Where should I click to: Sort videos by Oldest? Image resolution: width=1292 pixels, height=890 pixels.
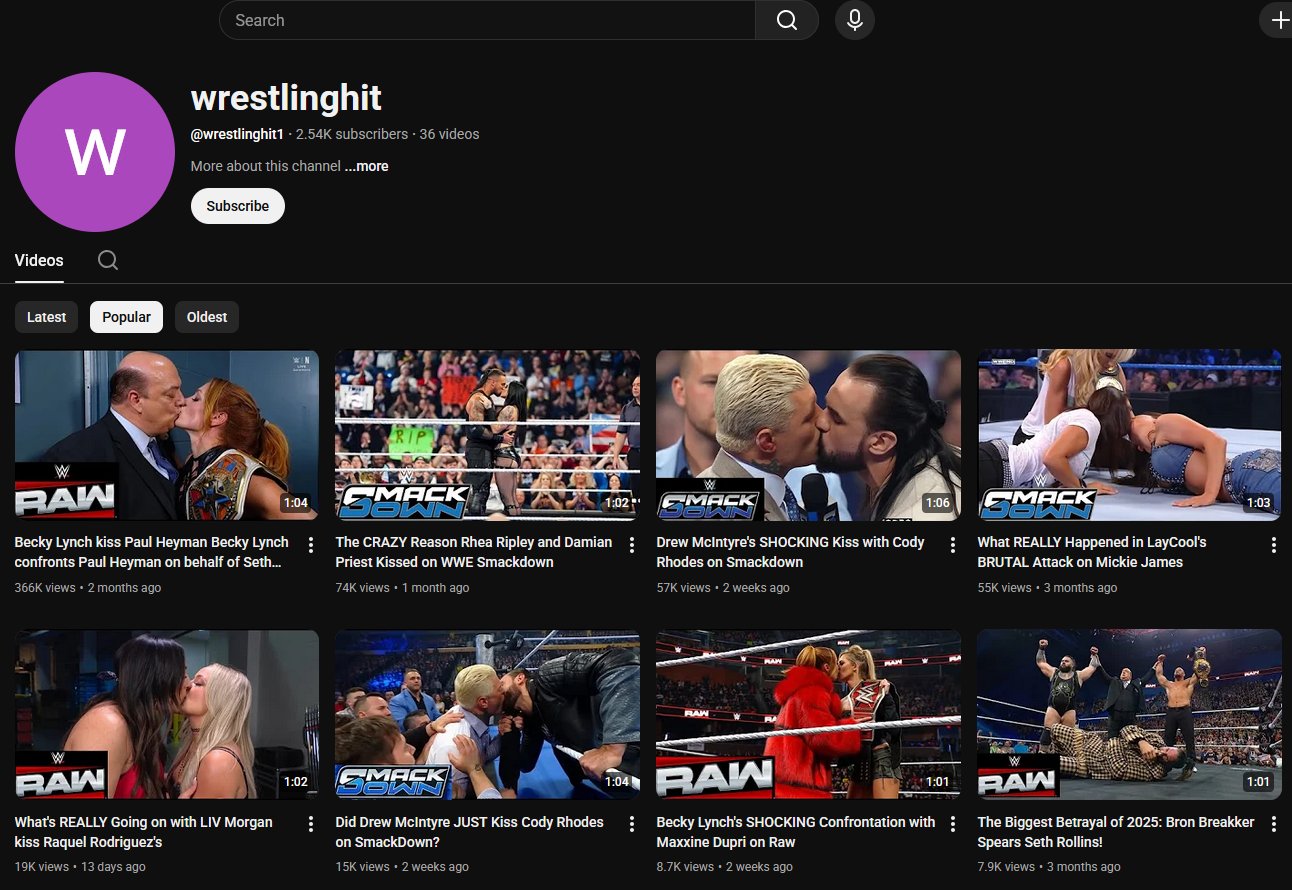coord(207,317)
